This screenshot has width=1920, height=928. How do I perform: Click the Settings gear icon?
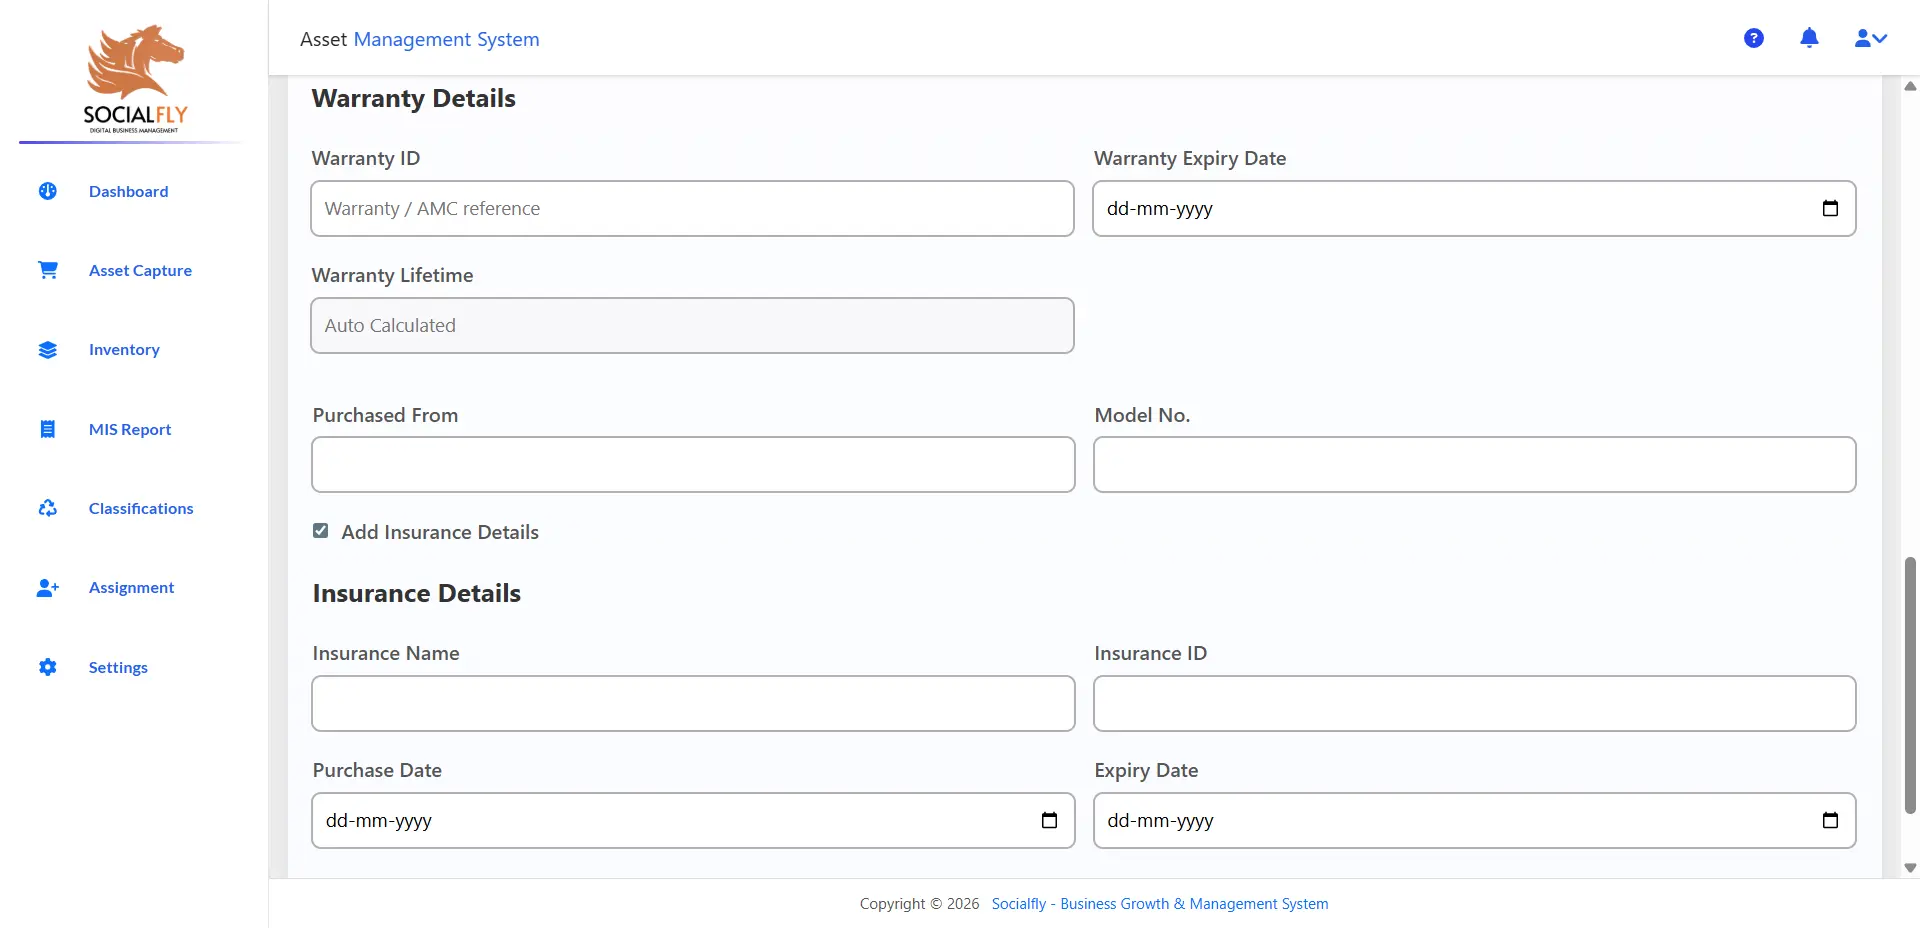pos(48,667)
